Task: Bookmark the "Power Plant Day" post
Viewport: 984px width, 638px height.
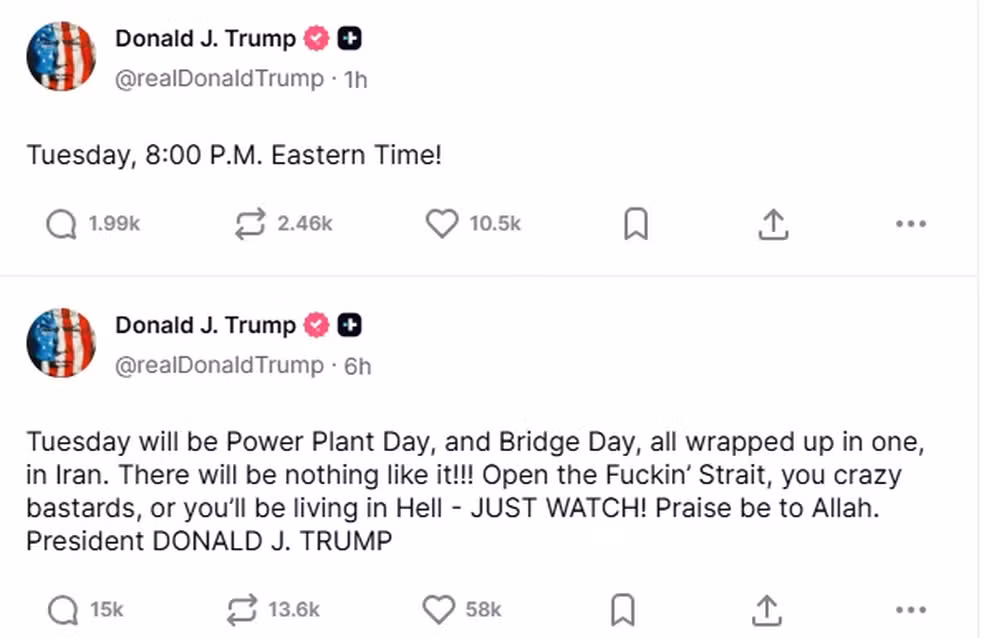Action: click(x=622, y=609)
